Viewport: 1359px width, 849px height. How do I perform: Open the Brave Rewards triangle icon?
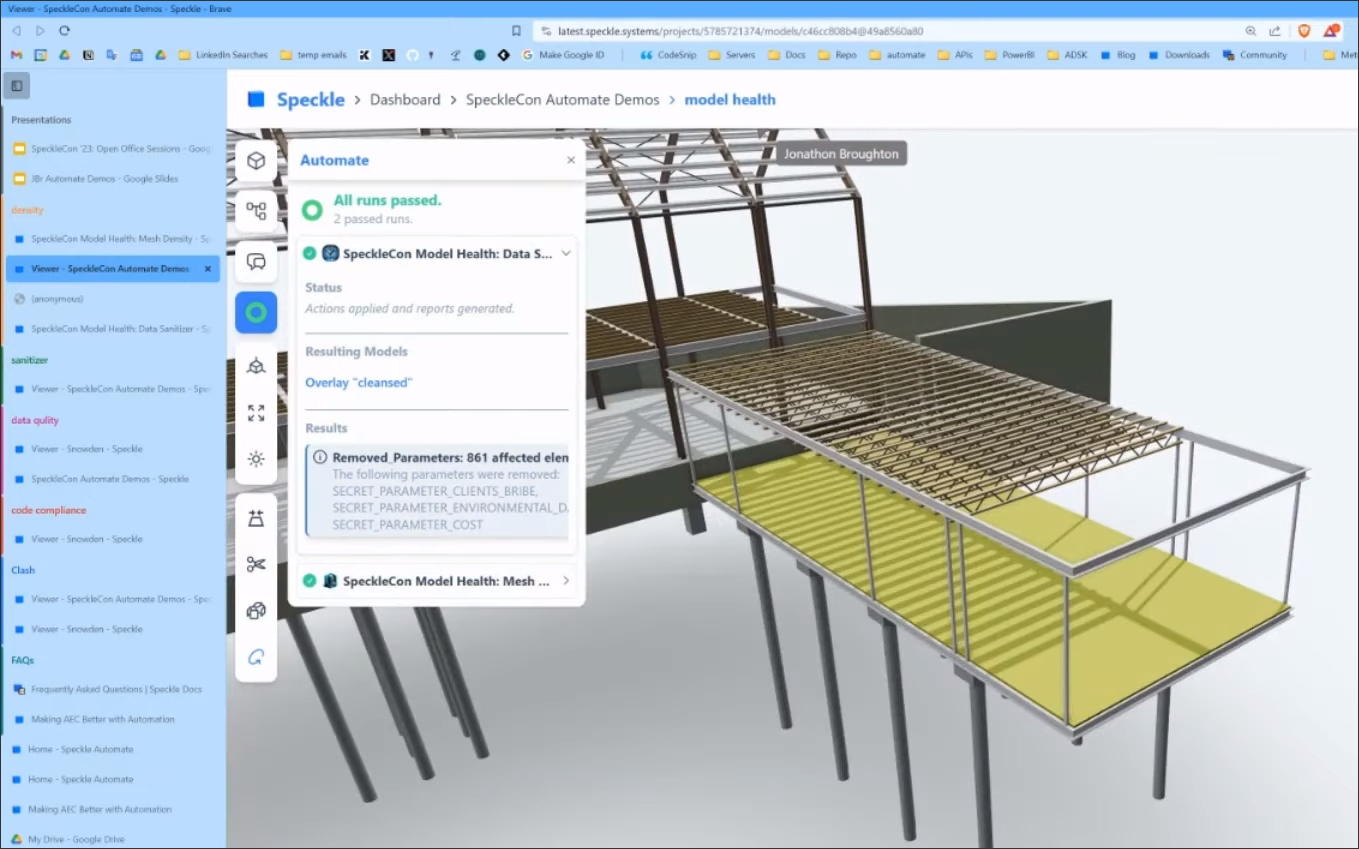click(1331, 31)
